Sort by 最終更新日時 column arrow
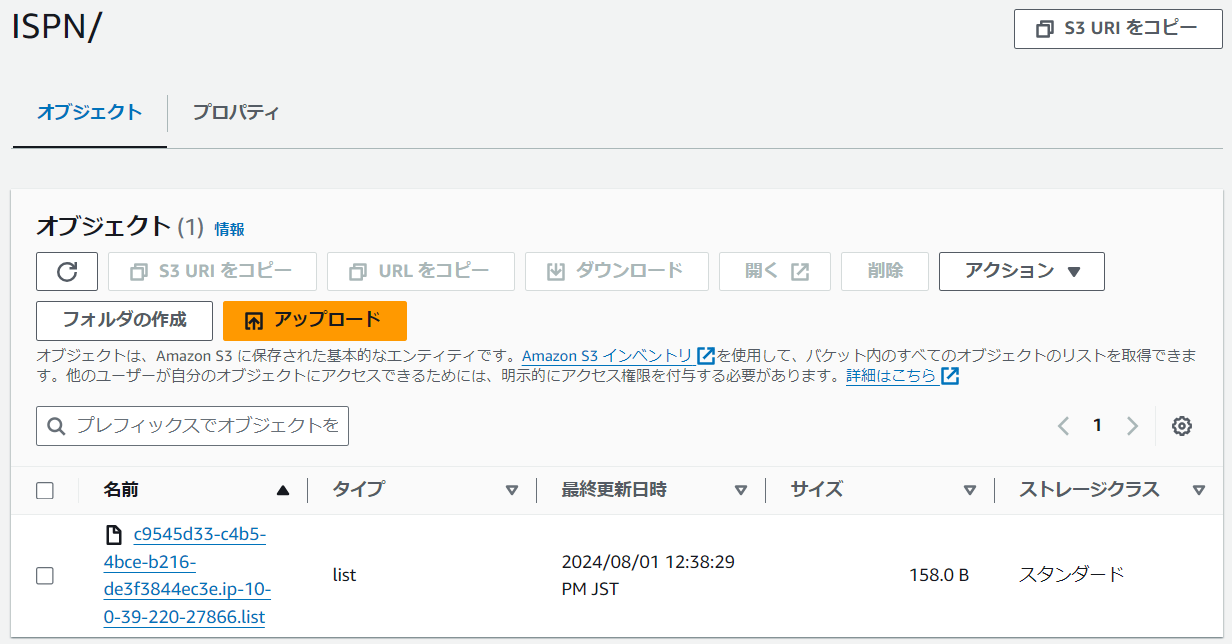 (x=741, y=490)
